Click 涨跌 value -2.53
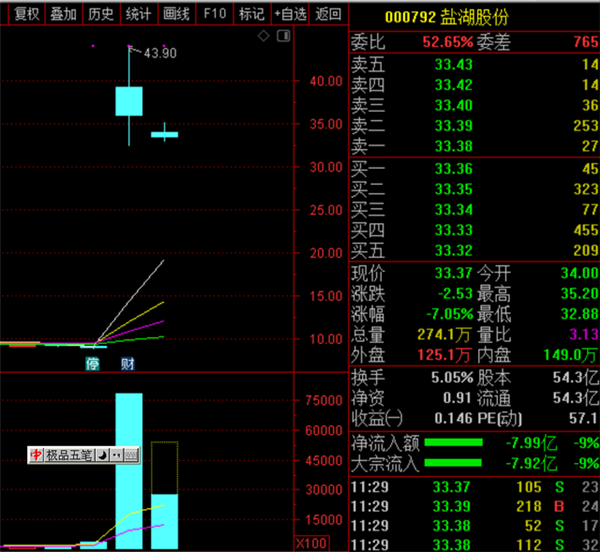The height and width of the screenshot is (552, 600). [455, 294]
